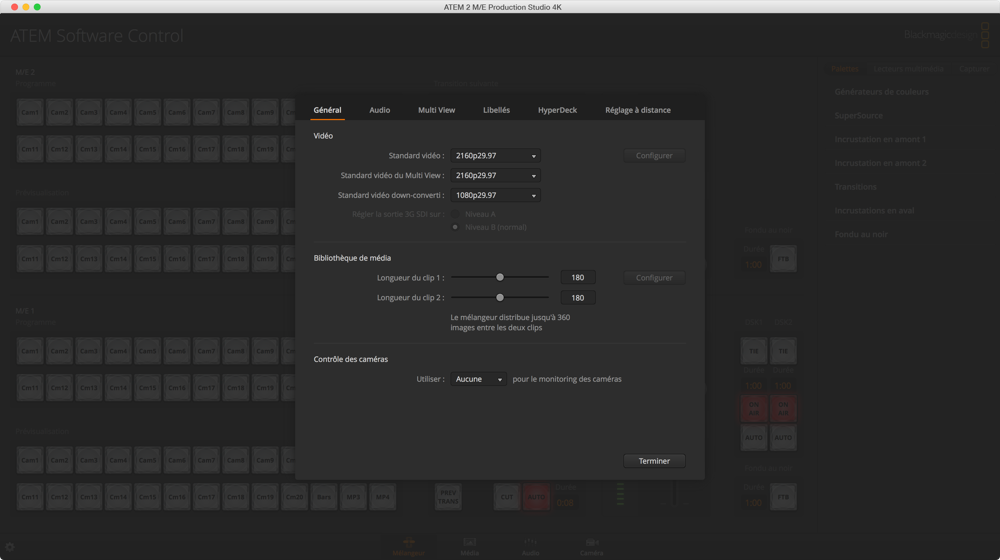Select the Bars source button
Image resolution: width=1000 pixels, height=560 pixels.
pyautogui.click(x=324, y=497)
